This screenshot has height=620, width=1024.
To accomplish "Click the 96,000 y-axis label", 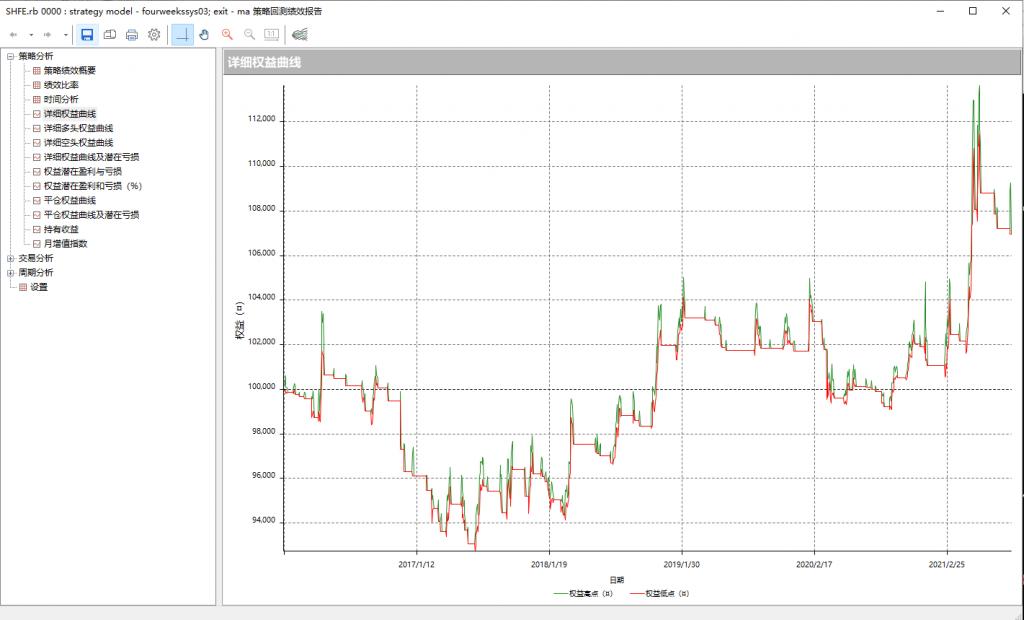I will pyautogui.click(x=263, y=477).
